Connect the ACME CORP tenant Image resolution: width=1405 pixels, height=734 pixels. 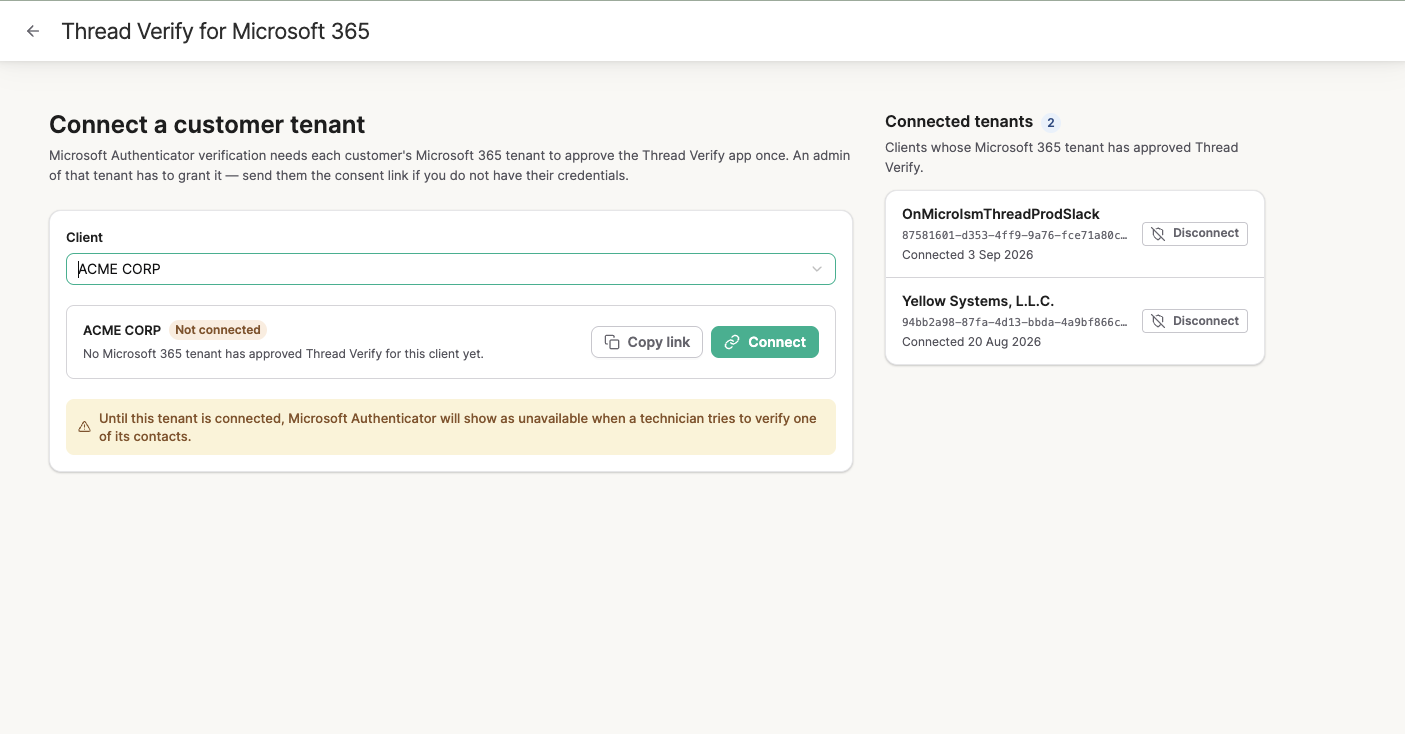pyautogui.click(x=765, y=342)
